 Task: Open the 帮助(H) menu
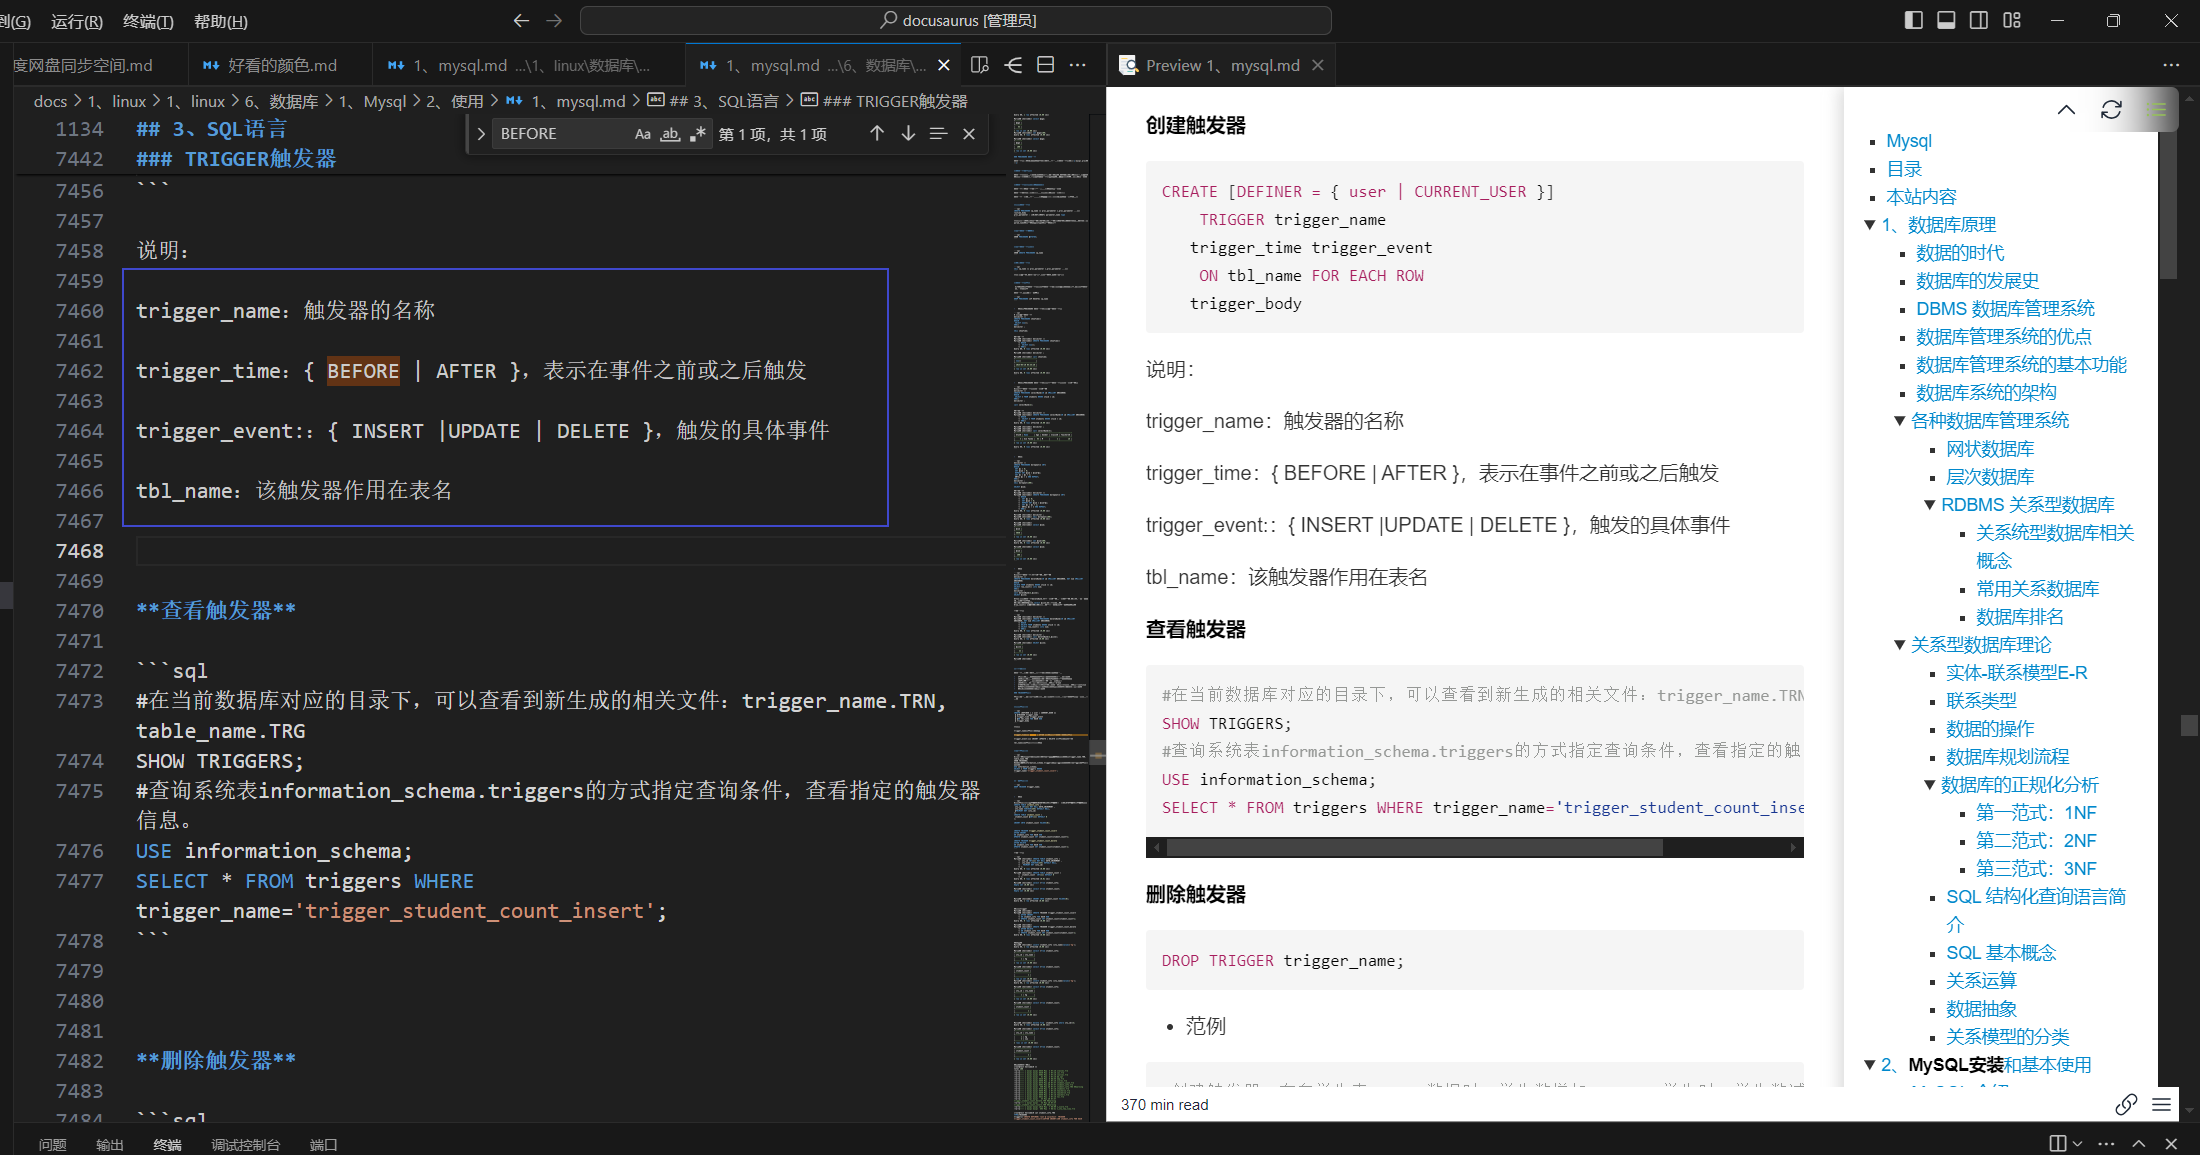220,21
